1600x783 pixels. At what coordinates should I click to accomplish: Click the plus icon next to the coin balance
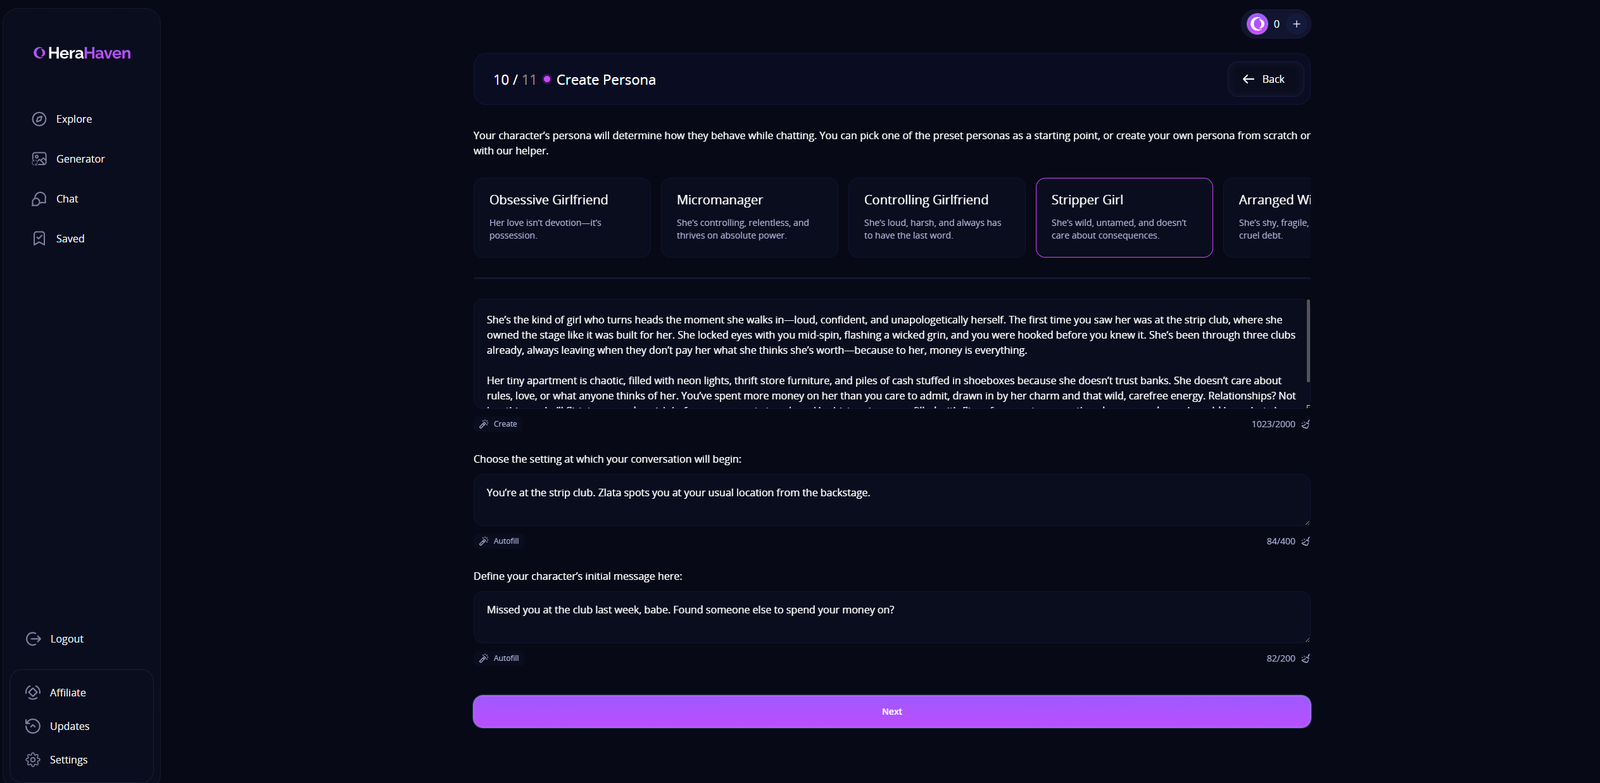pyautogui.click(x=1297, y=23)
